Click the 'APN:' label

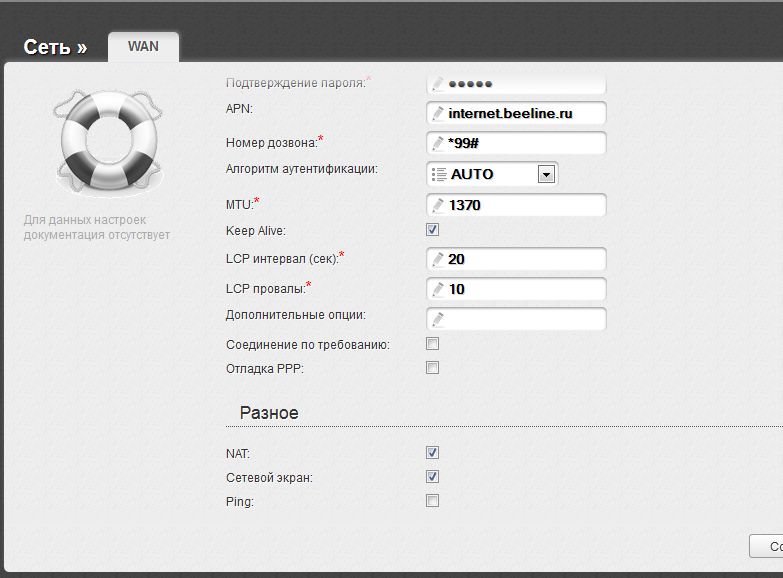(x=239, y=108)
